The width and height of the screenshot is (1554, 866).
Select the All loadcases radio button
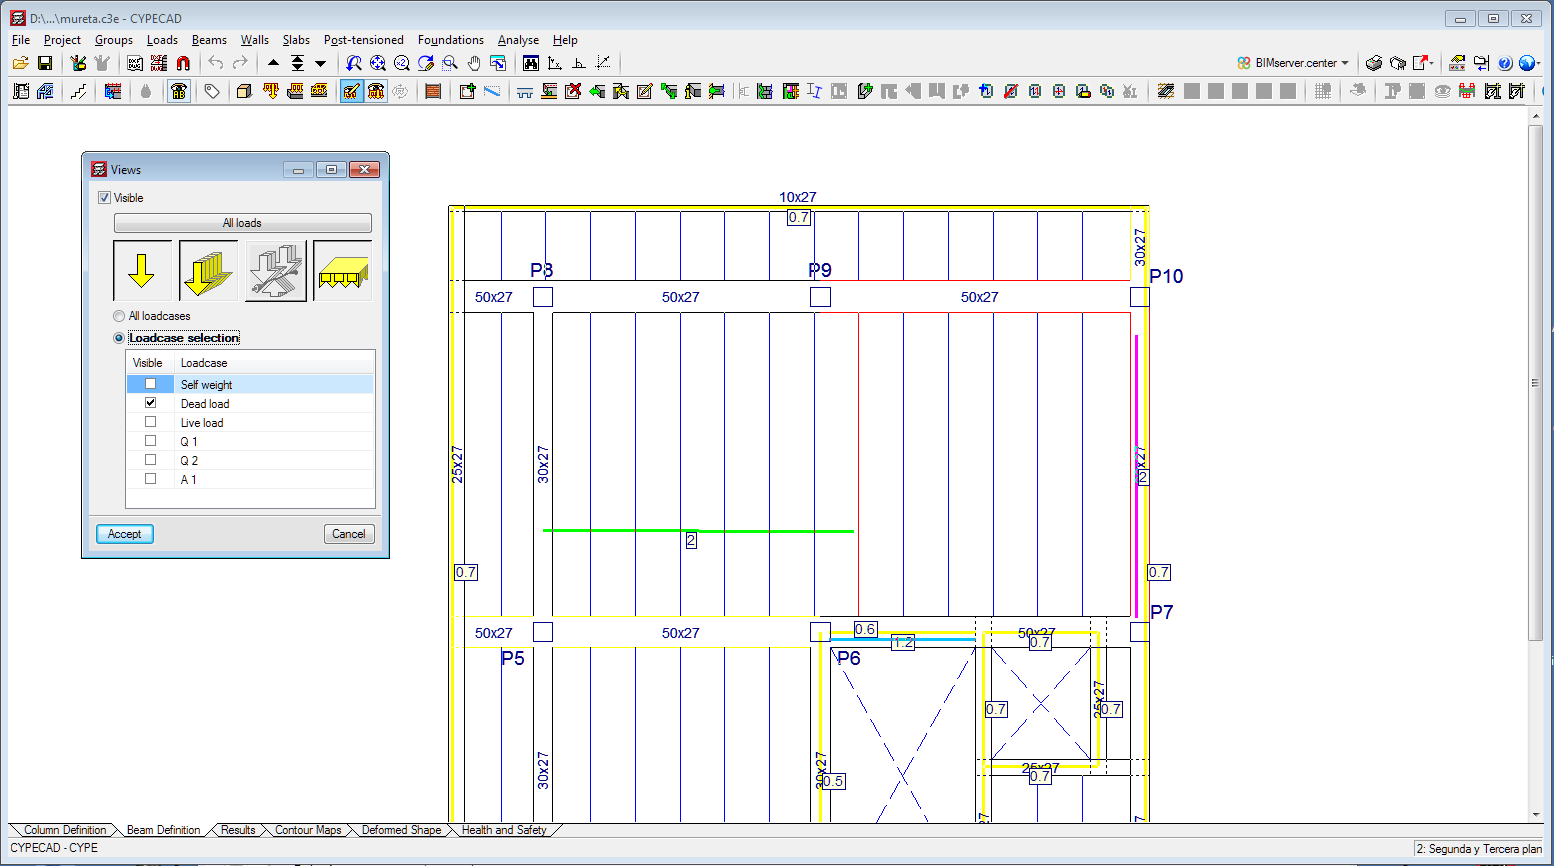(x=120, y=315)
